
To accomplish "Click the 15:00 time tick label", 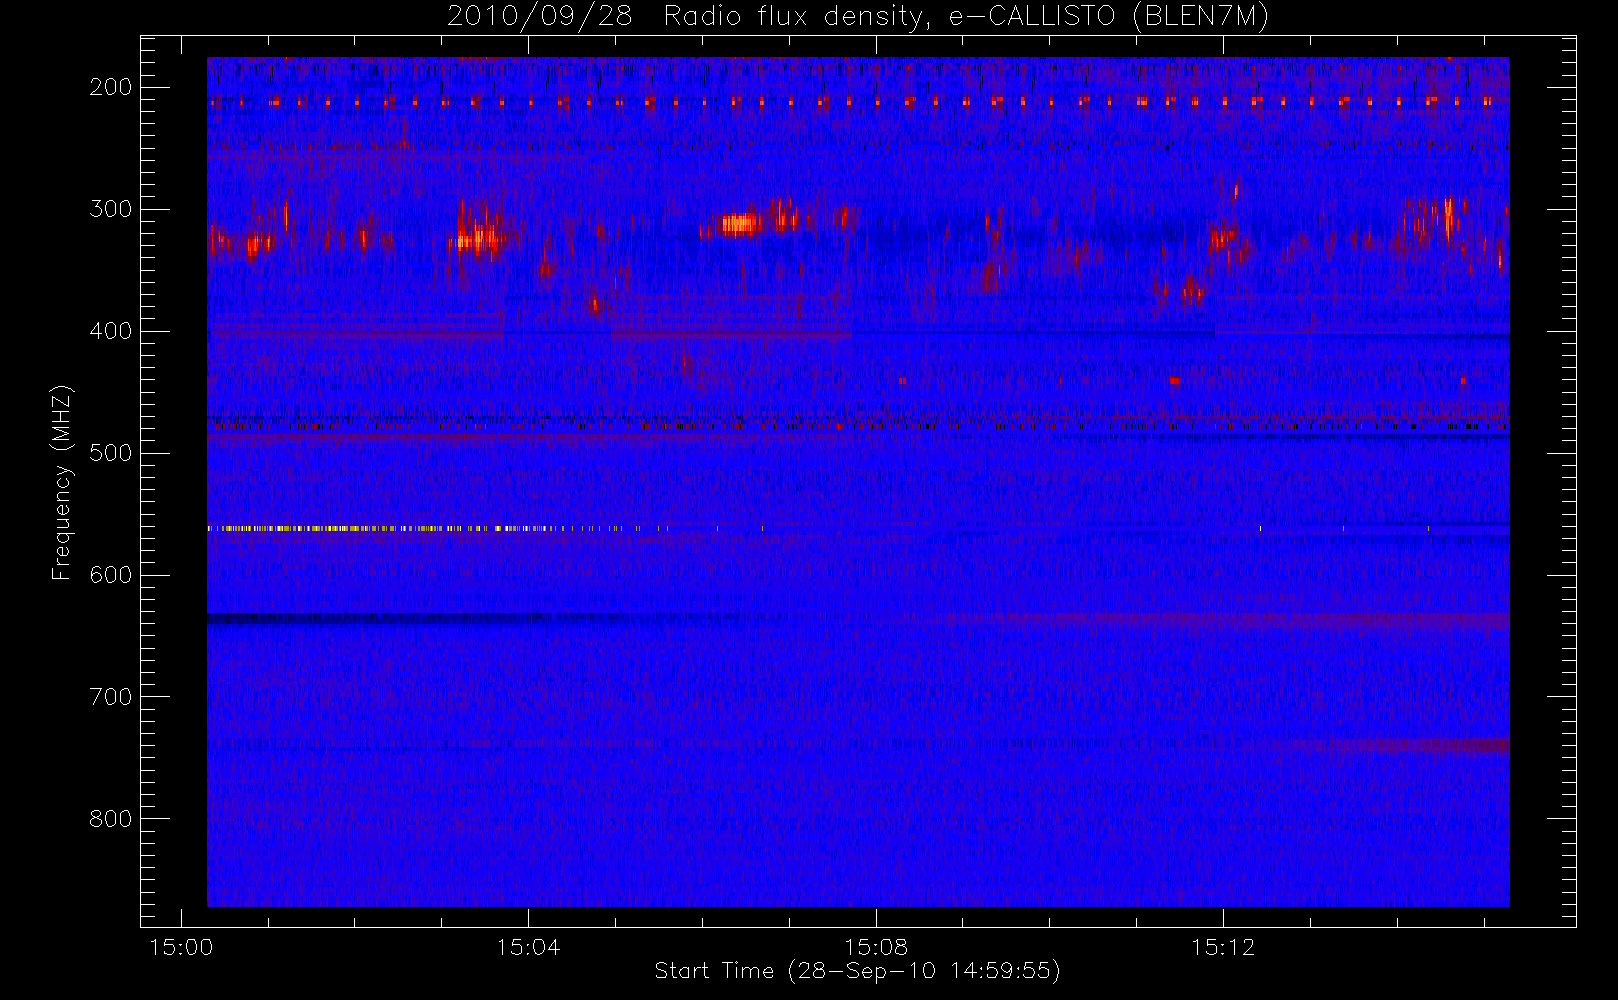I will (x=181, y=947).
